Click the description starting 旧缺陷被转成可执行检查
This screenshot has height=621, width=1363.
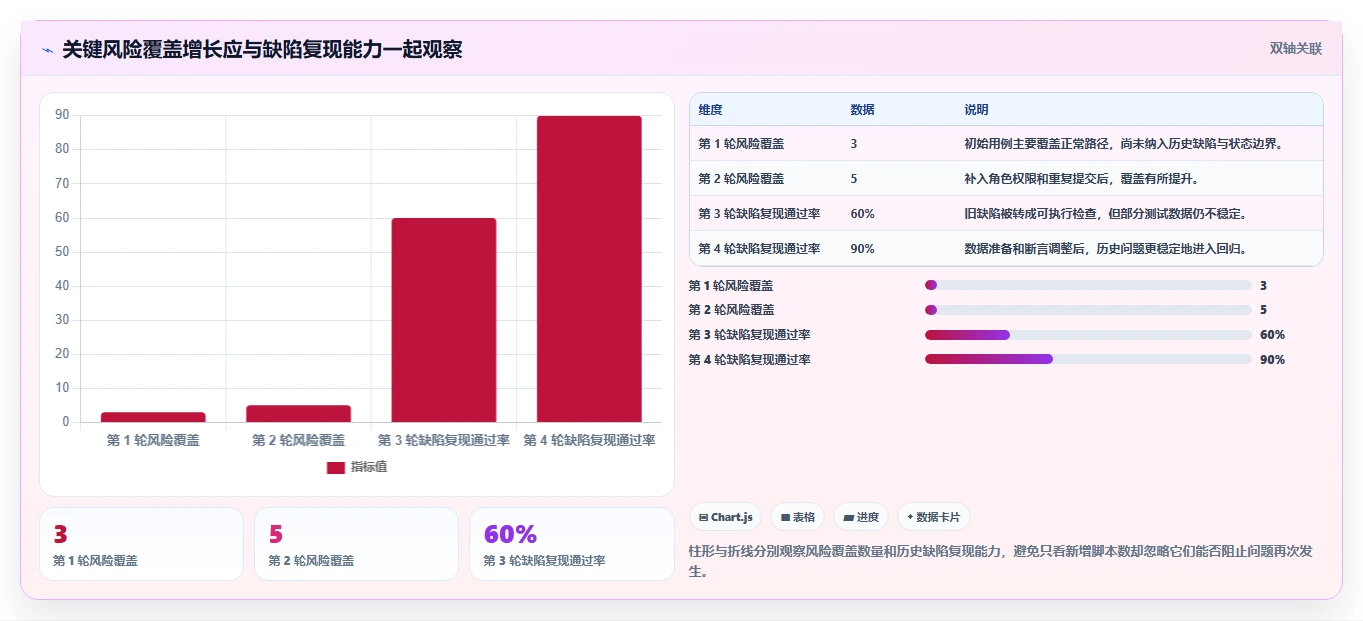1105,214
